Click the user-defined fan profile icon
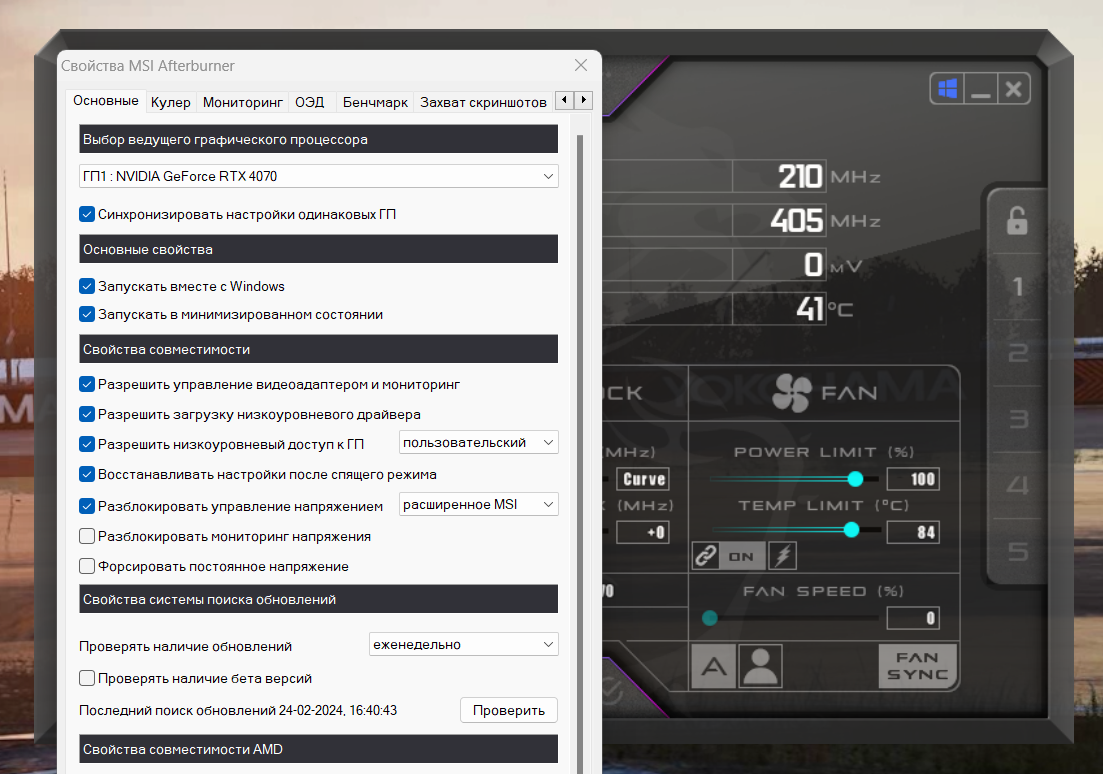This screenshot has height=774, width=1103. (760, 666)
